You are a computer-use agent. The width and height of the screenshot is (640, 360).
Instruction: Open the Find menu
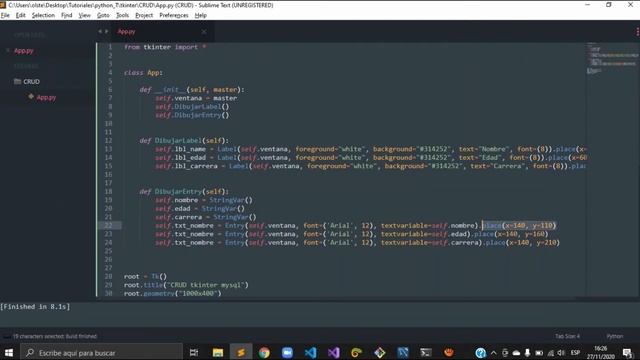tap(67, 15)
